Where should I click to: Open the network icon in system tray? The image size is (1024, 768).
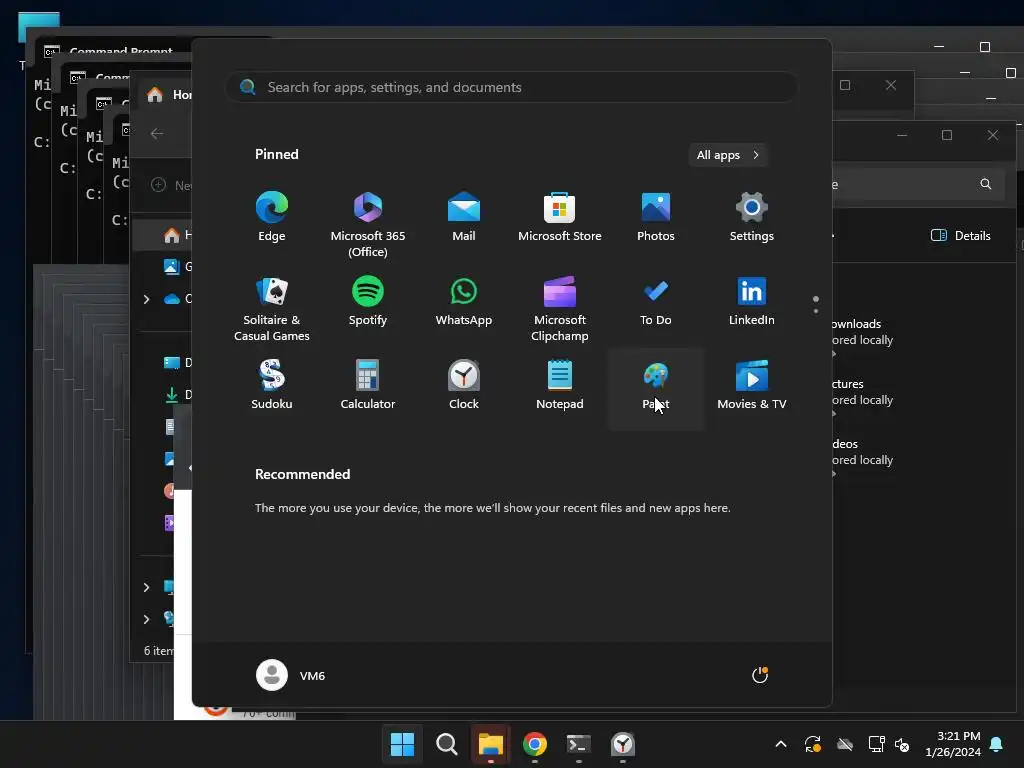pyautogui.click(x=876, y=744)
